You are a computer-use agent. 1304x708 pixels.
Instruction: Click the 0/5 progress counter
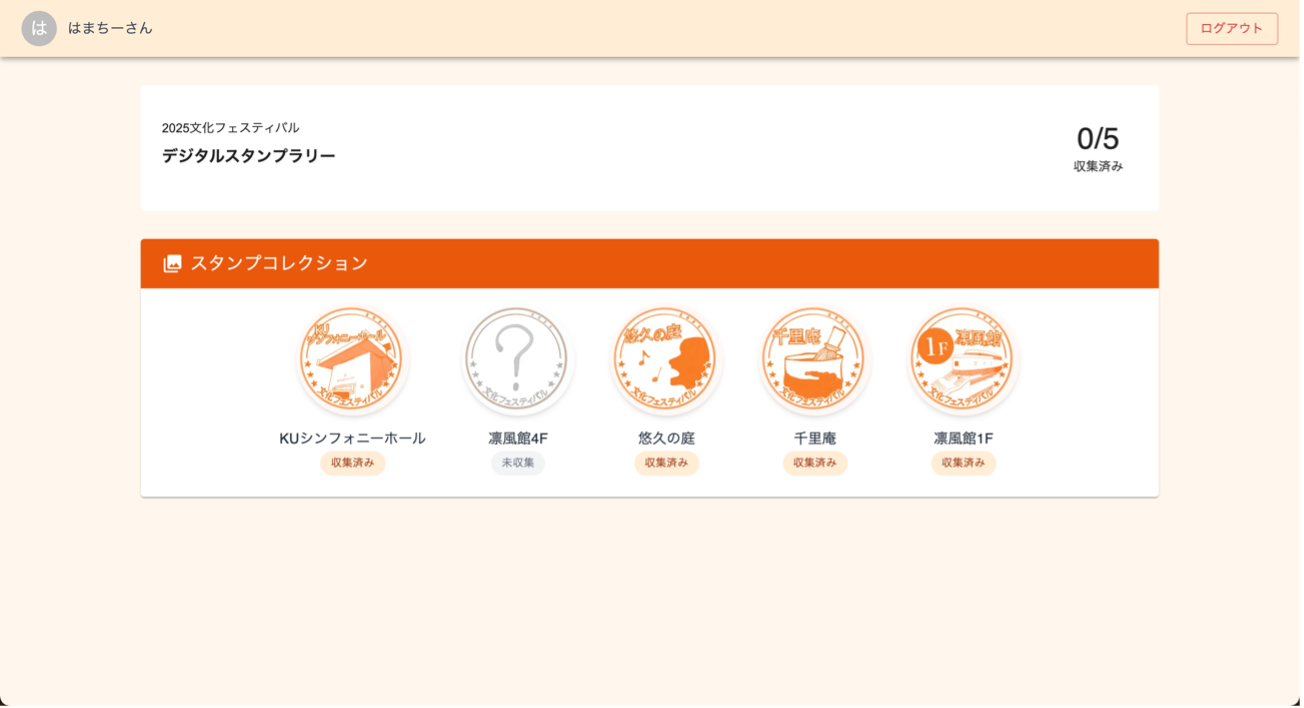[1098, 138]
